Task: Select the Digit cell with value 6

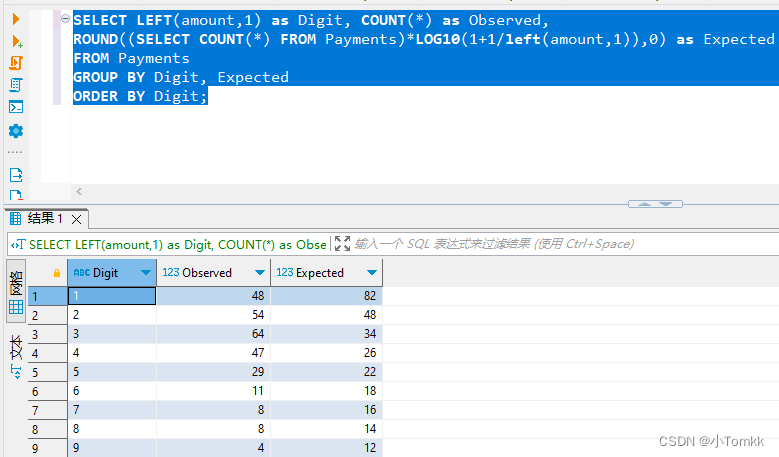Action: coord(112,391)
